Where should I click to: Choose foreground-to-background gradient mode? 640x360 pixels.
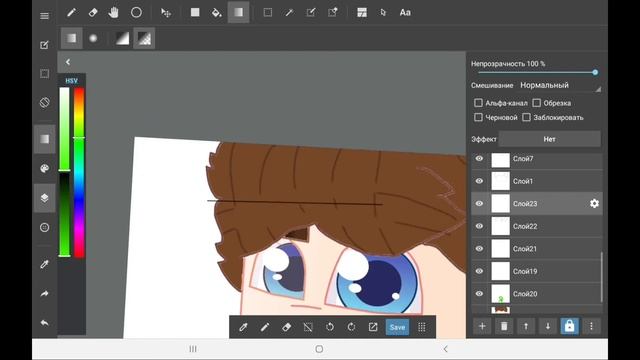click(x=122, y=38)
